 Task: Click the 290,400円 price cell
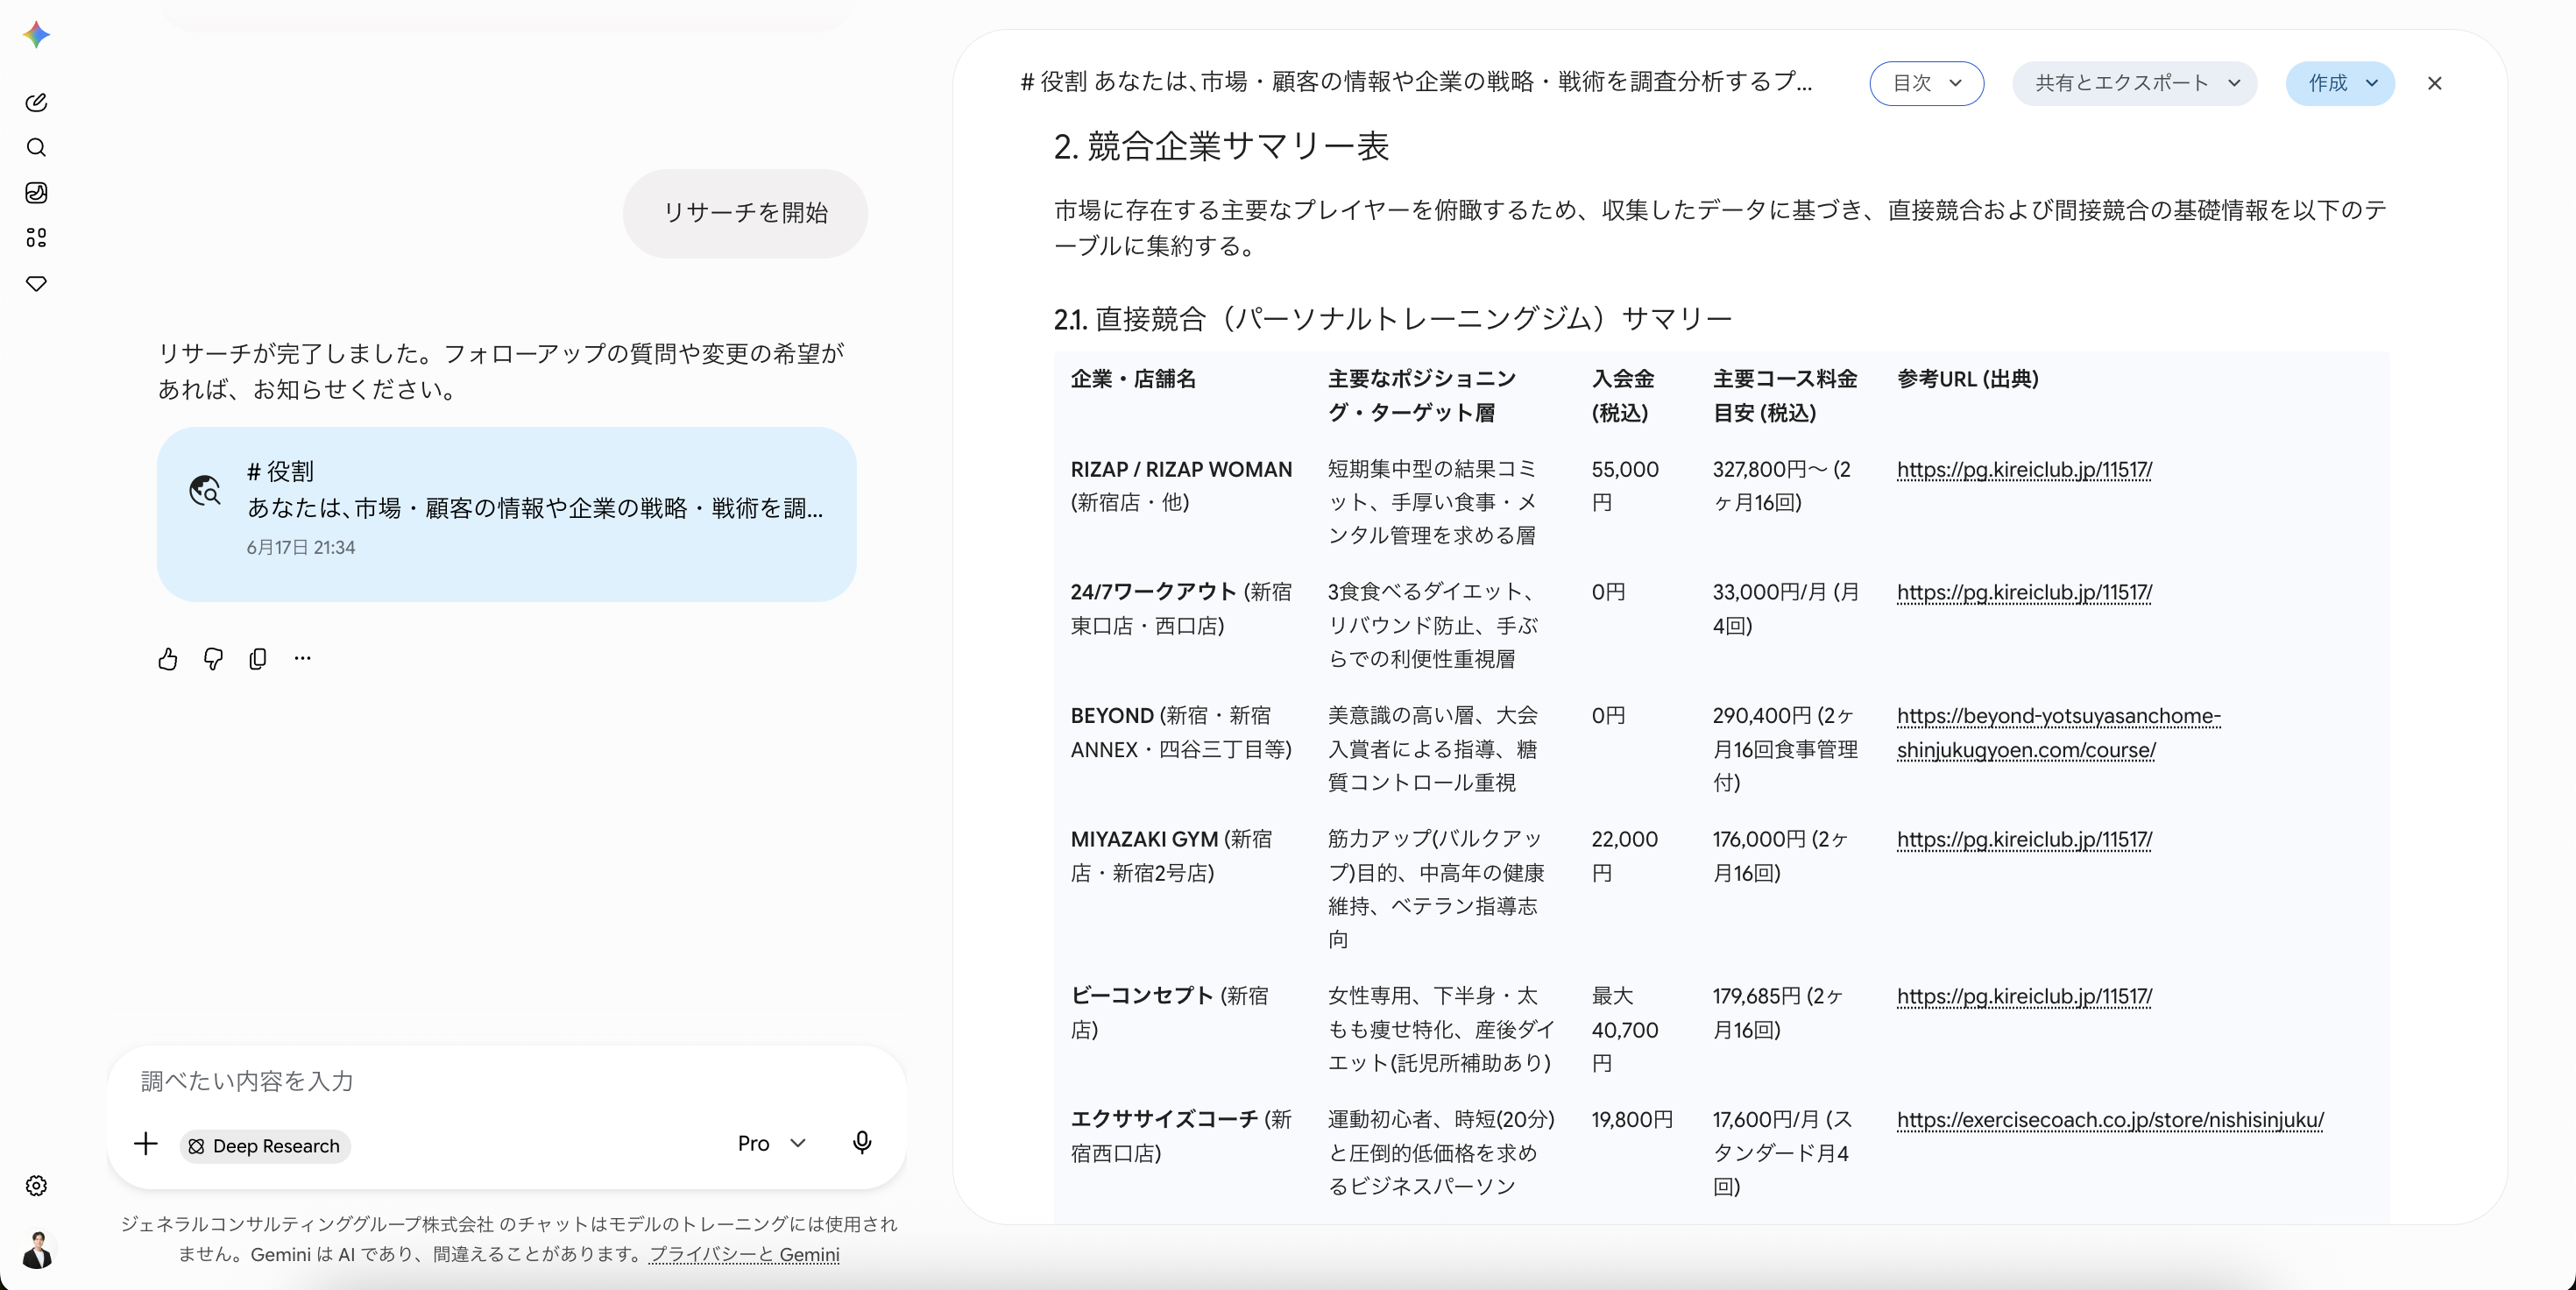[1785, 749]
